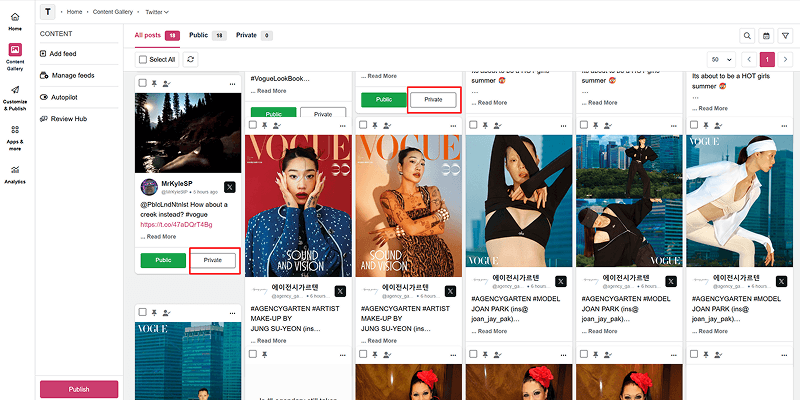Set MrKyleSP post to Private
The height and width of the screenshot is (400, 800).
coord(213,260)
